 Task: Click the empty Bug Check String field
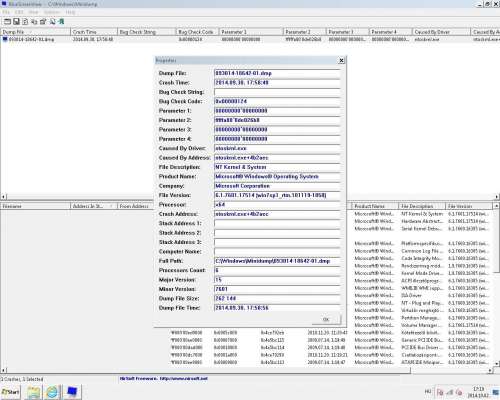click(x=277, y=92)
